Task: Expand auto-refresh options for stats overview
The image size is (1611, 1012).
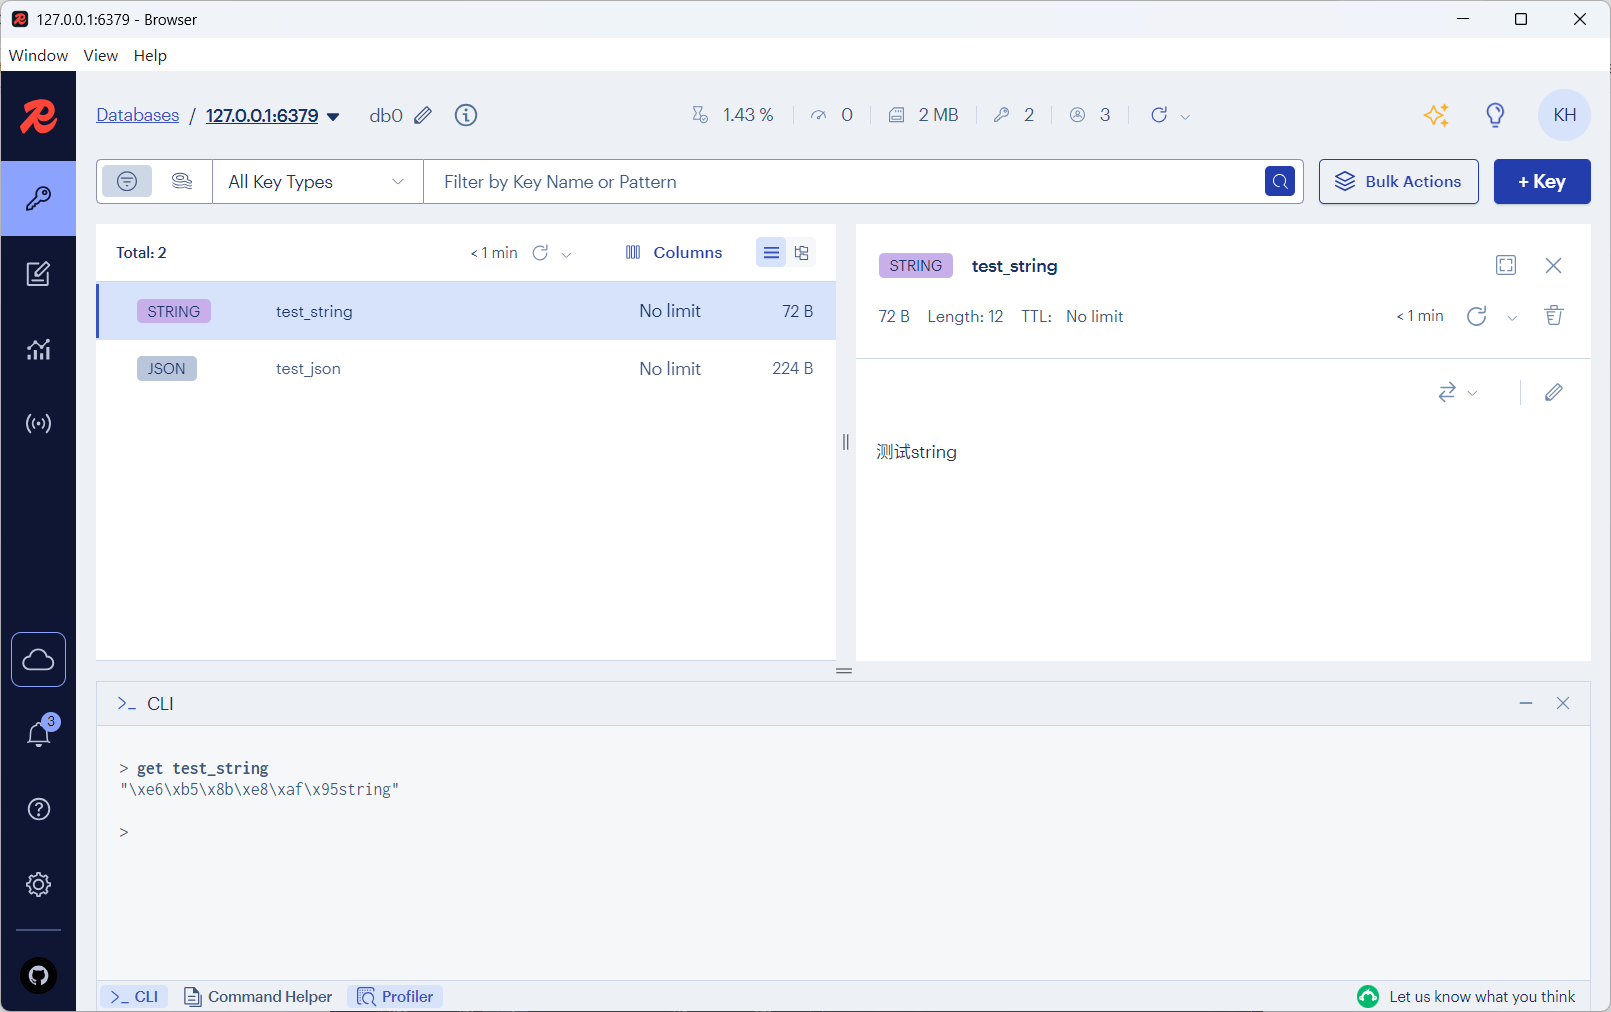Action: 1185,116
